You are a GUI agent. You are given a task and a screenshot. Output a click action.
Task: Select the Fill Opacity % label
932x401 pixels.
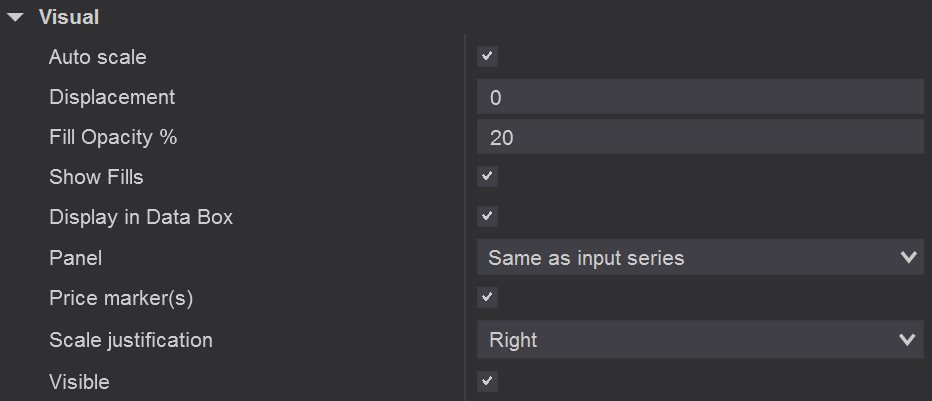113,137
